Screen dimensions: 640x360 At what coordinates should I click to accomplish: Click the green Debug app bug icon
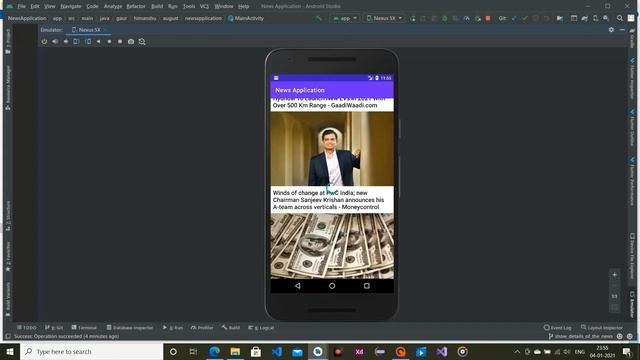tap(444, 18)
